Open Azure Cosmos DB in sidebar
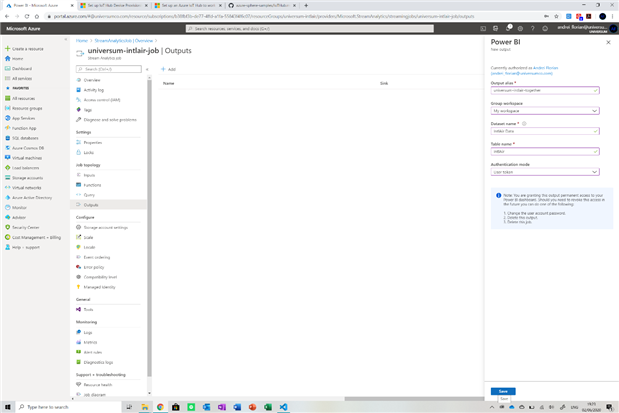Image resolution: width=619 pixels, height=413 pixels. click(x=28, y=148)
